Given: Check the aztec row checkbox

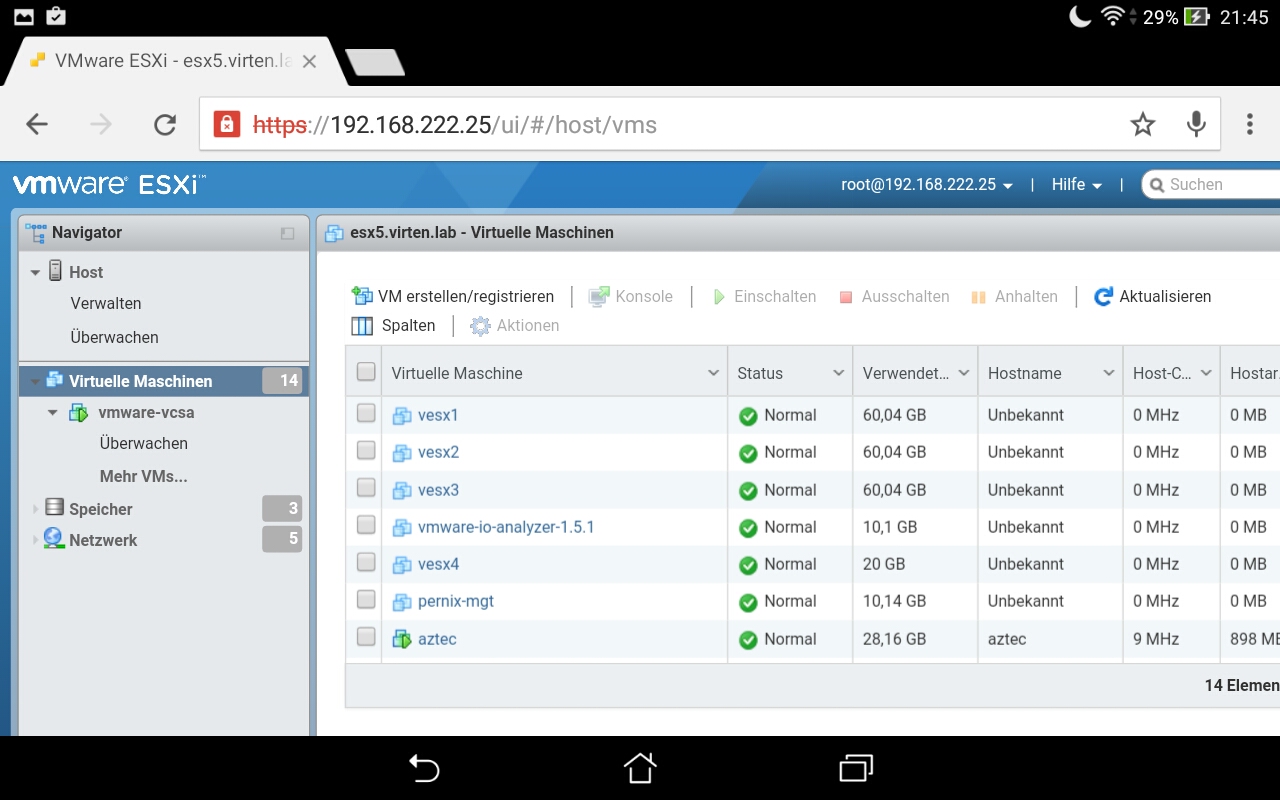Looking at the screenshot, I should [366, 637].
